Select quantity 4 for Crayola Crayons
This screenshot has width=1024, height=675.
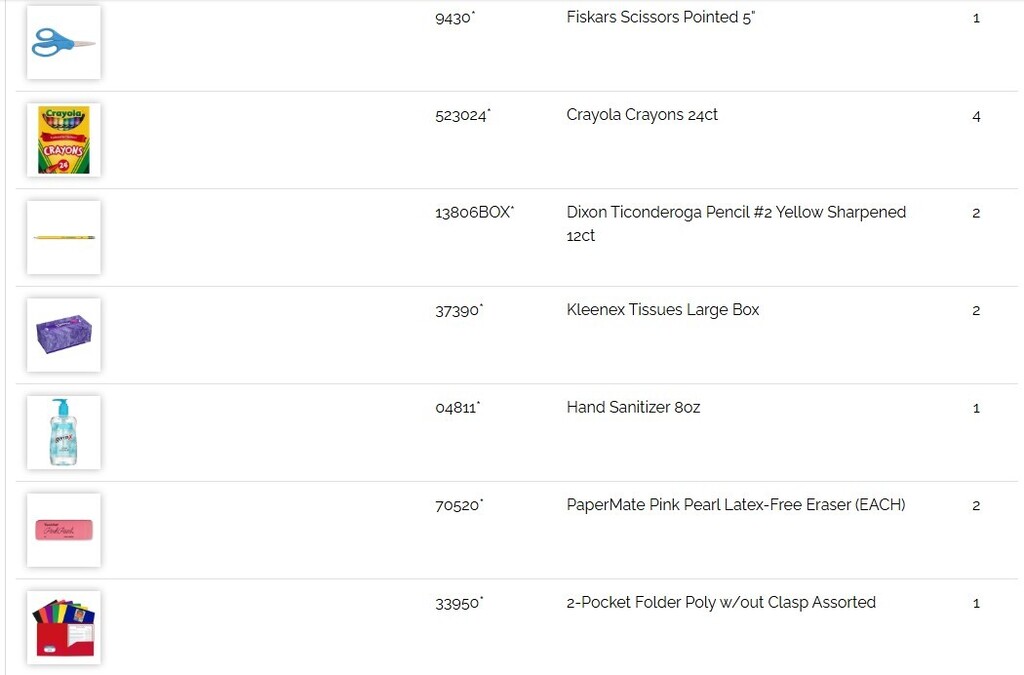(x=976, y=116)
